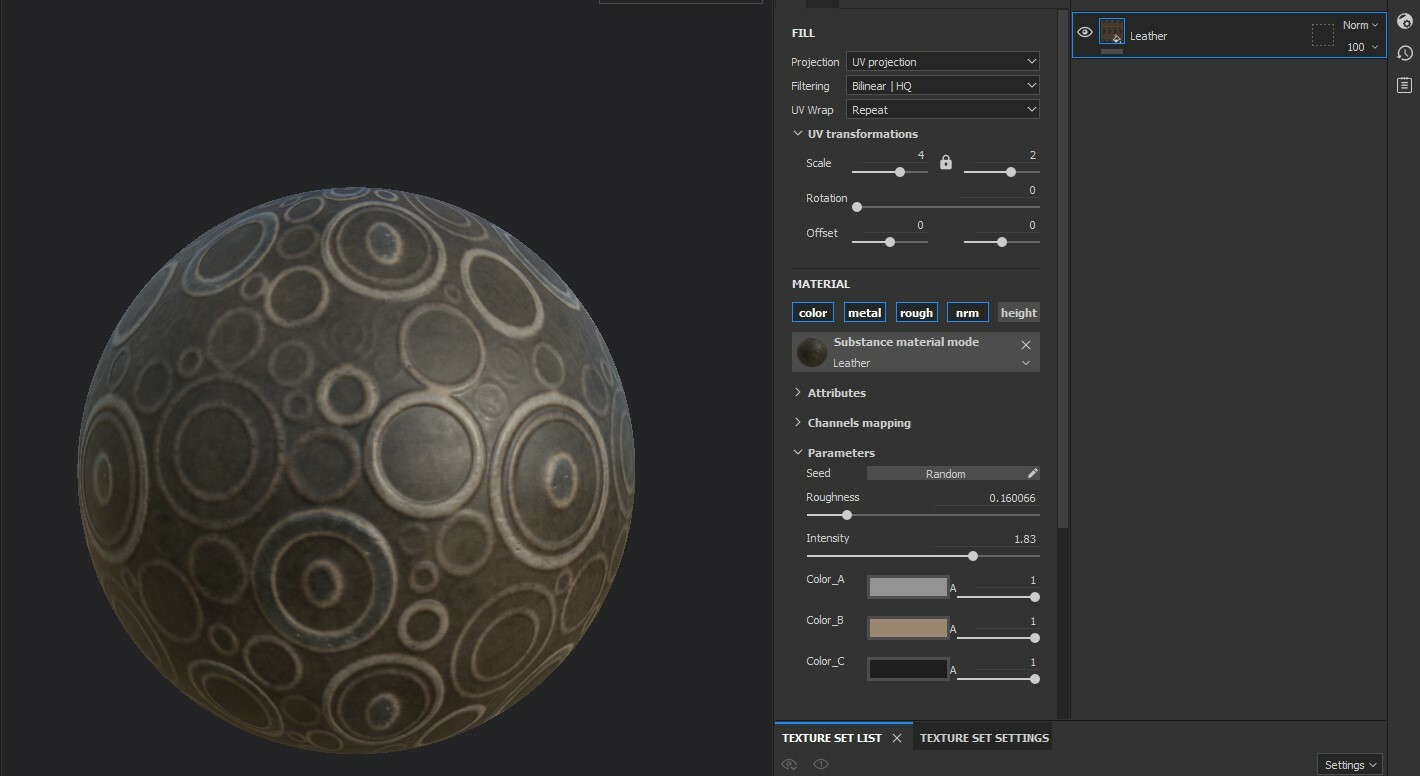Open the UV Wrap dropdown set to Repeat

pyautogui.click(x=942, y=109)
